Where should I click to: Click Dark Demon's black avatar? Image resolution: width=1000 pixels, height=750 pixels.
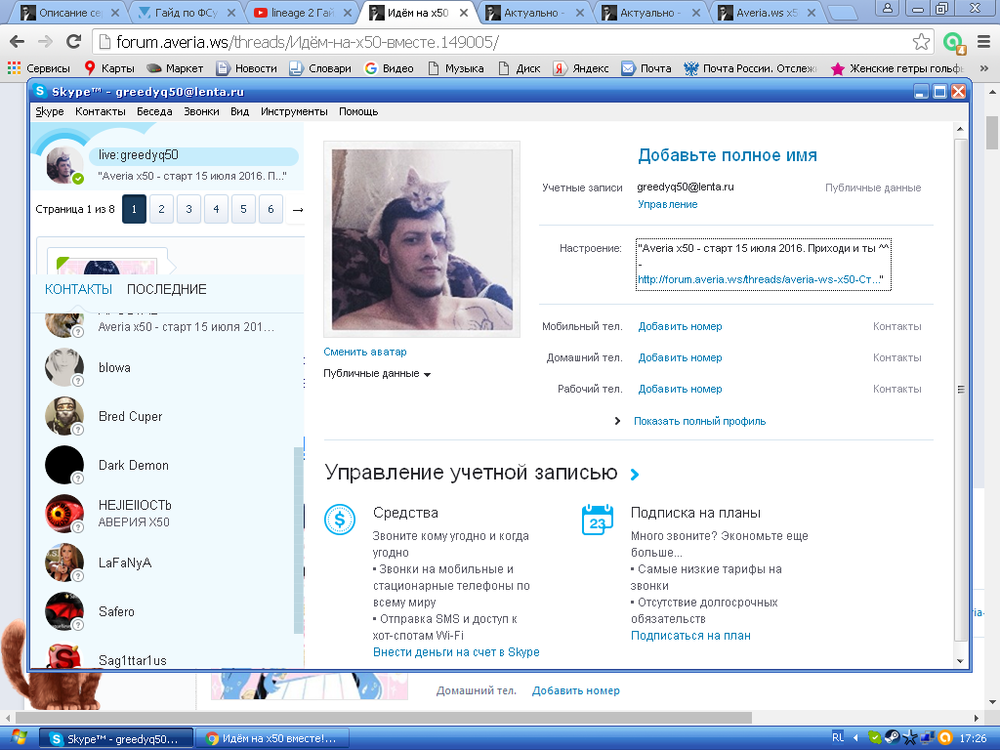pyautogui.click(x=64, y=465)
